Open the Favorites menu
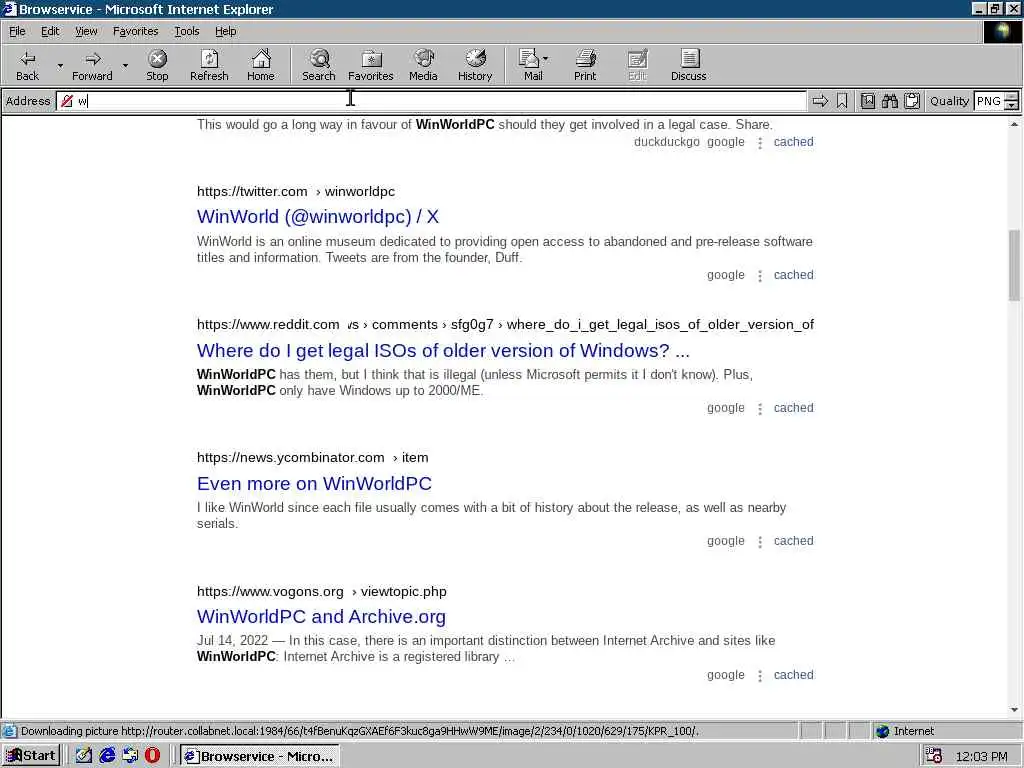1024x768 pixels. point(135,31)
